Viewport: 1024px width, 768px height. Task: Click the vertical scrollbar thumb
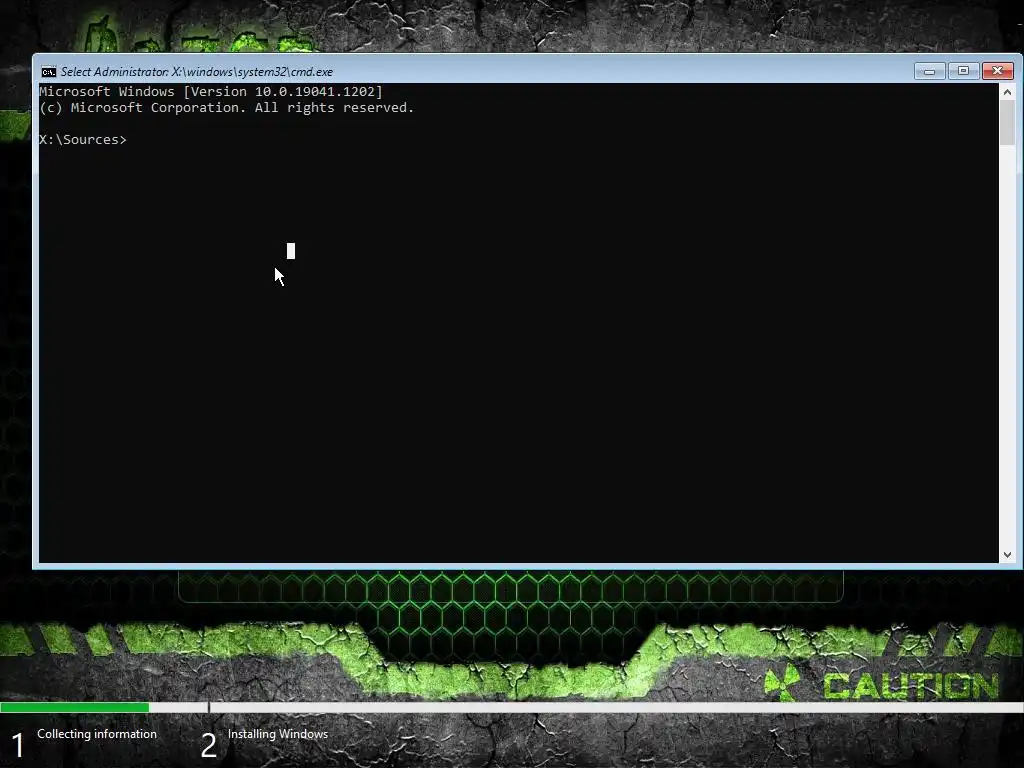1007,123
